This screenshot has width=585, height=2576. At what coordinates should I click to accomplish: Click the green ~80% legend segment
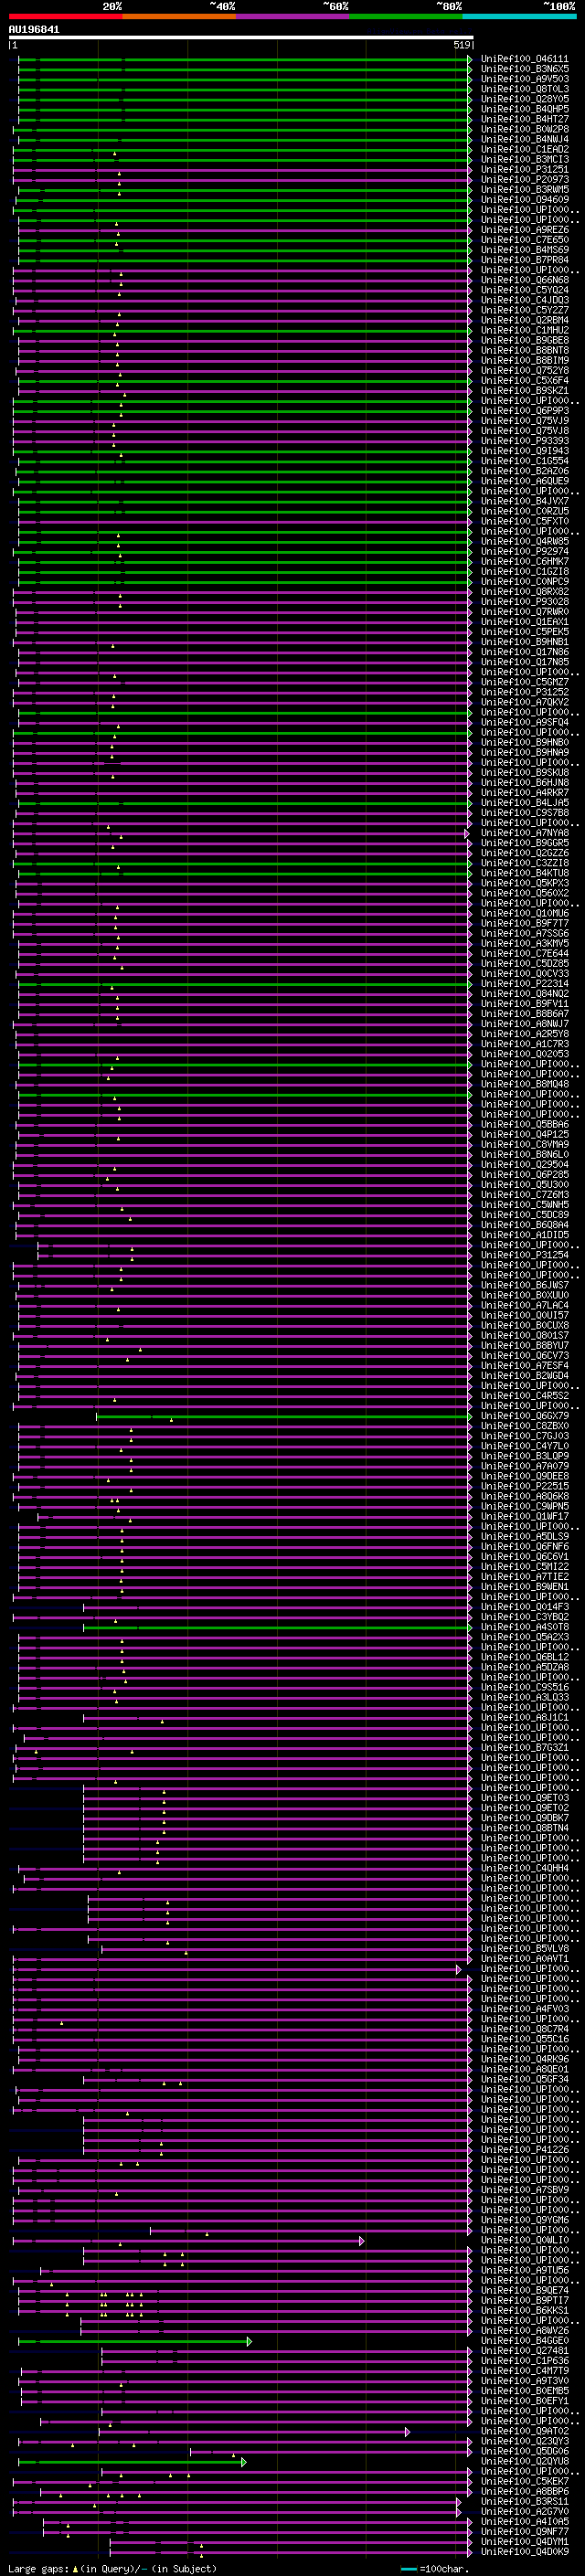[x=406, y=16]
